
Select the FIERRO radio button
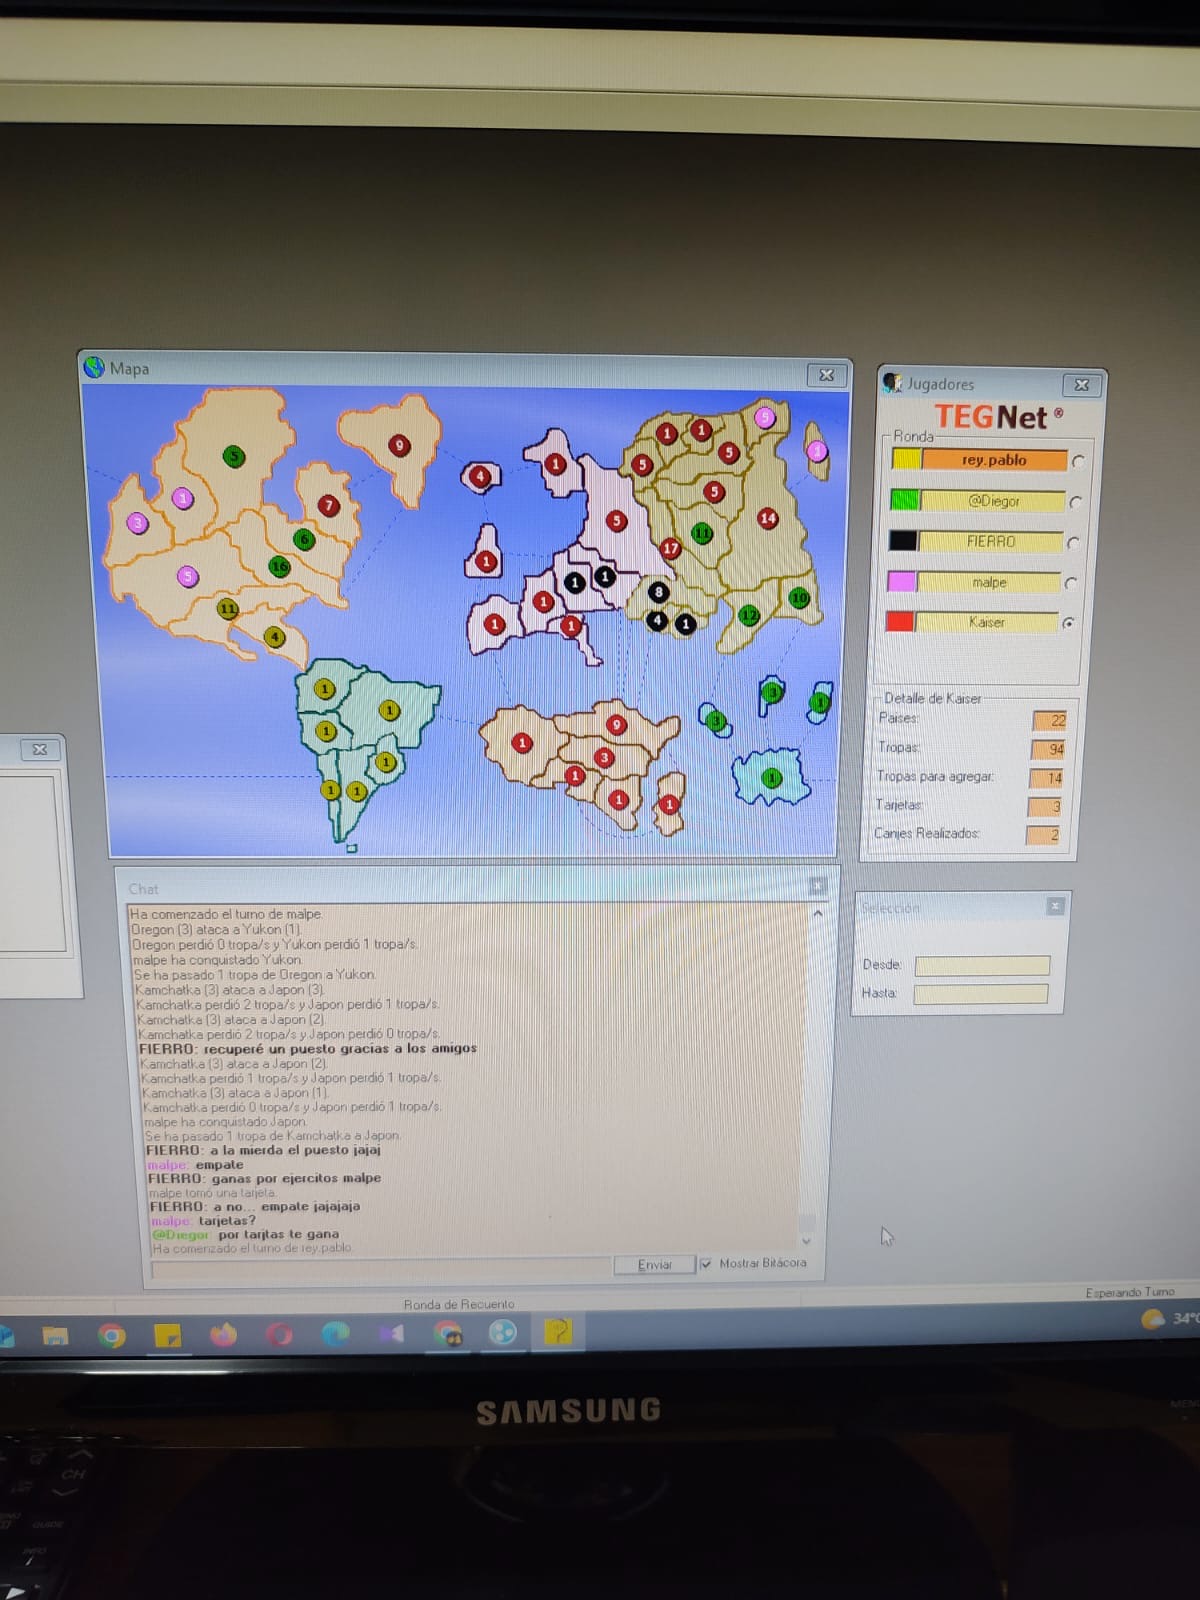[x=1072, y=543]
